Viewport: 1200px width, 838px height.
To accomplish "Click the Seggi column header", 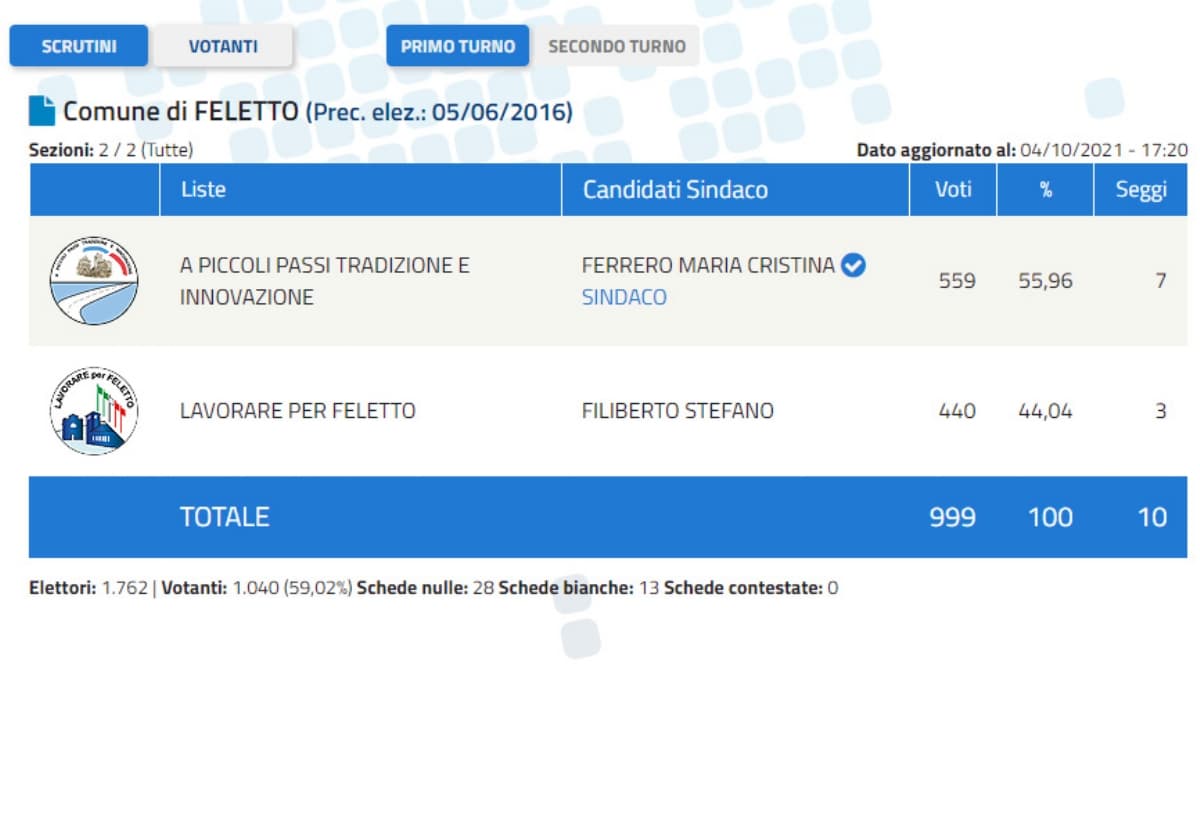I will pos(1141,190).
